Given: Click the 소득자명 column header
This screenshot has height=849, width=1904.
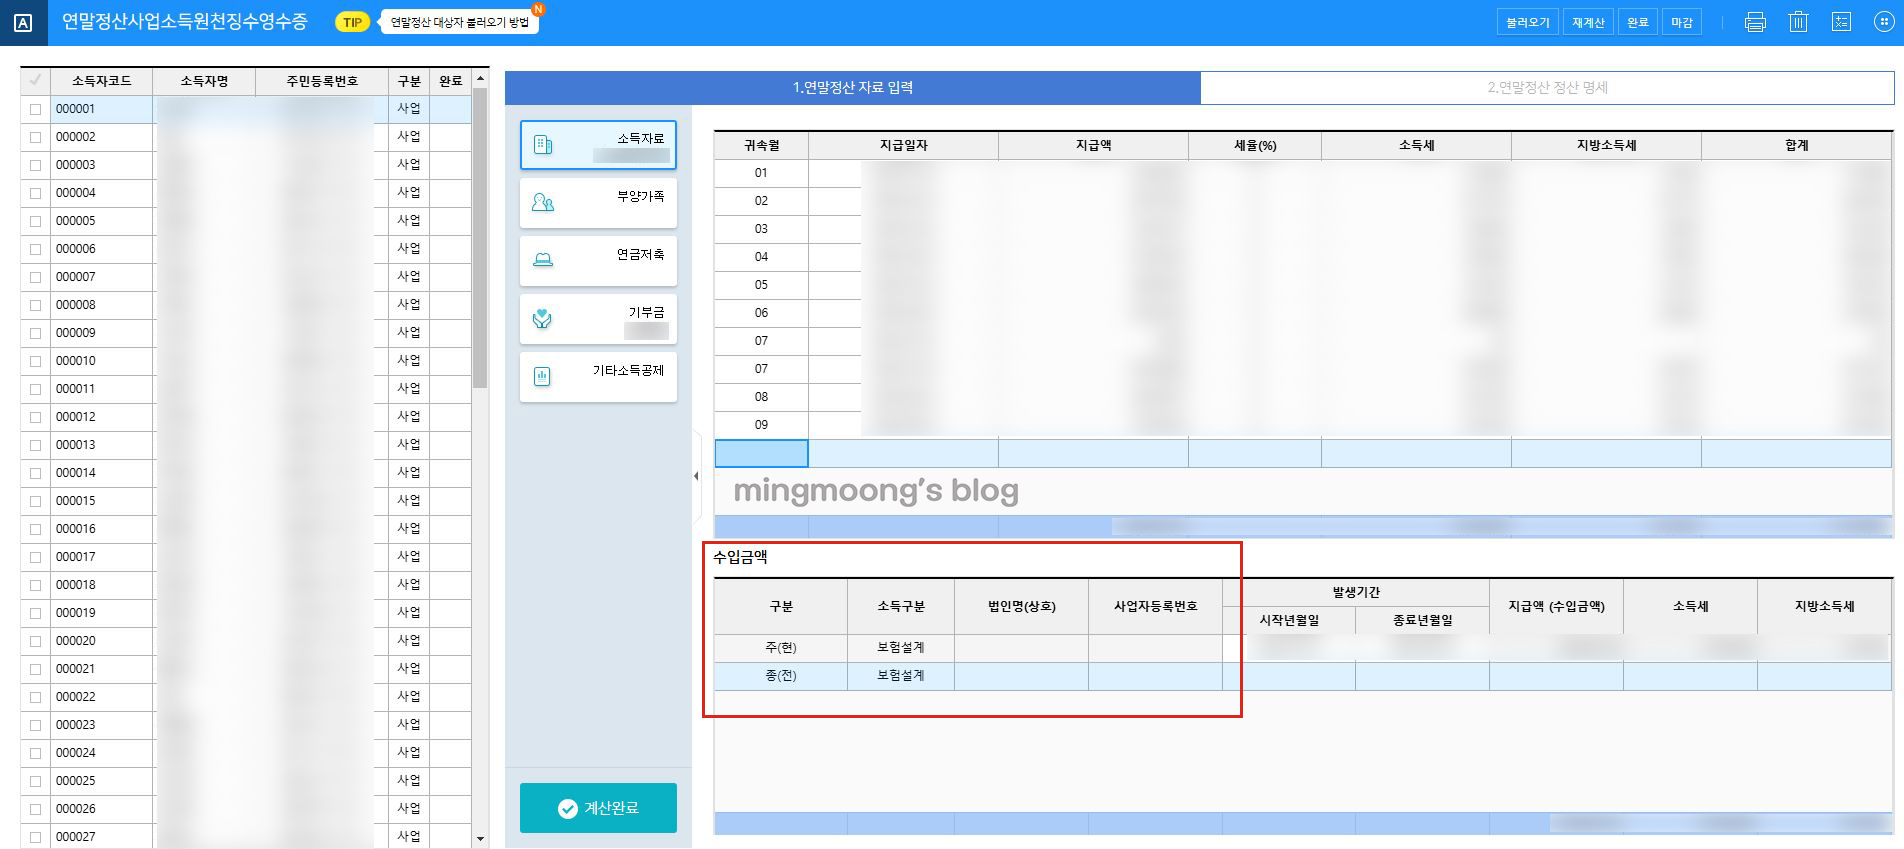Looking at the screenshot, I should [204, 81].
